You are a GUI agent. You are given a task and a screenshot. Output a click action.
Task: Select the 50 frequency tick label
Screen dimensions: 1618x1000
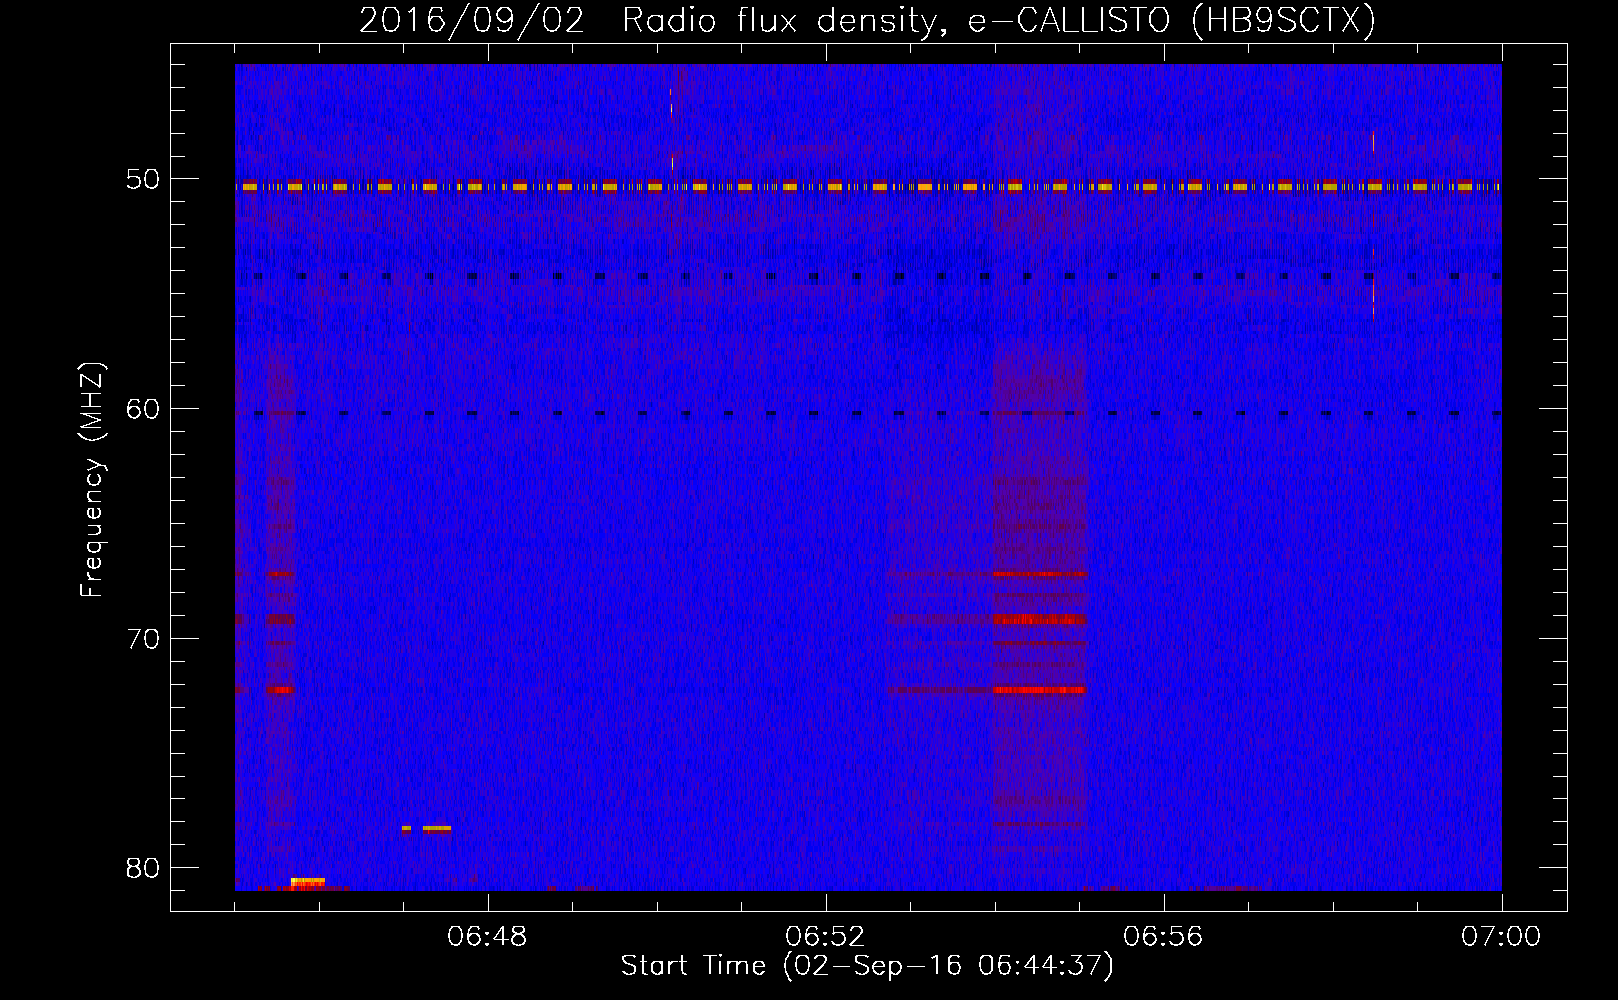[143, 179]
